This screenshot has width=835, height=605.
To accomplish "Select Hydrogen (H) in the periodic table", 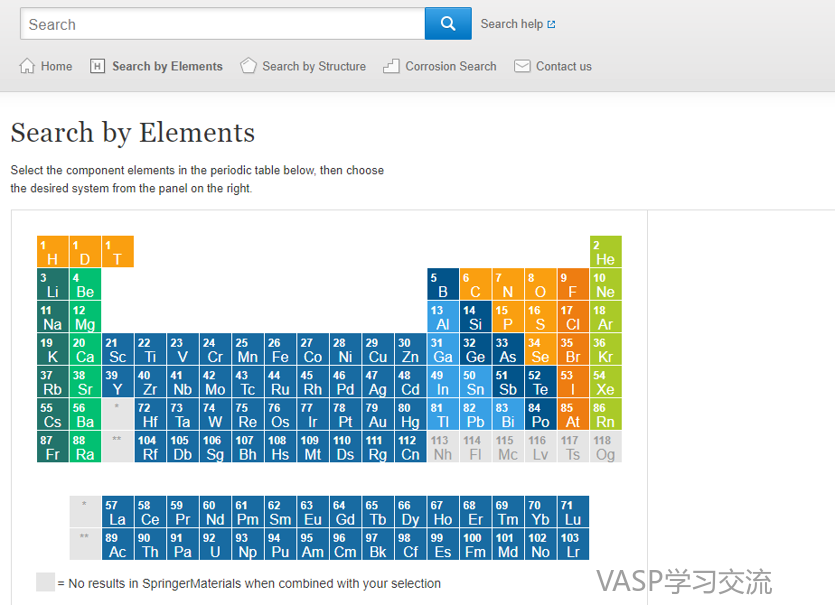I will [x=53, y=252].
